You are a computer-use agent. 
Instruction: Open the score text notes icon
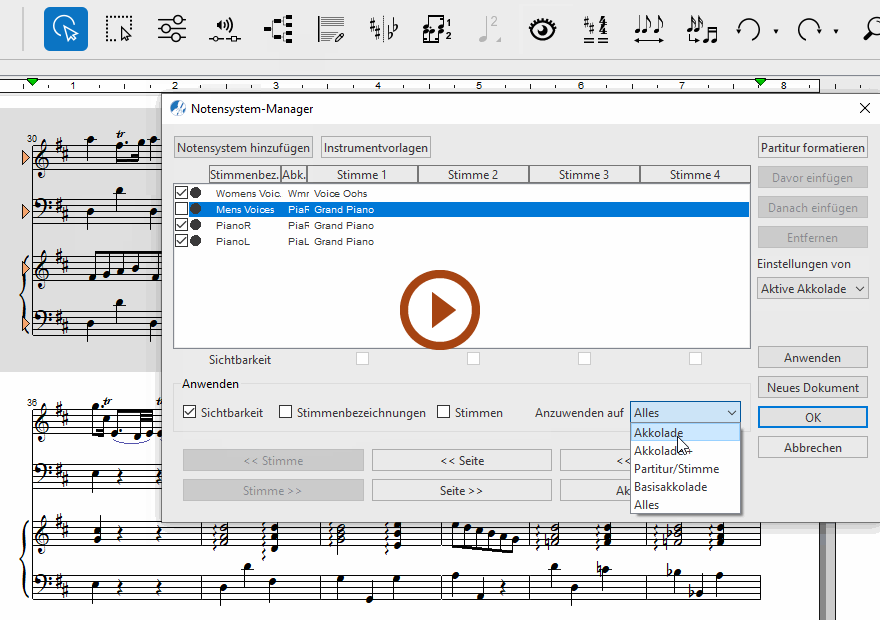coord(331,29)
